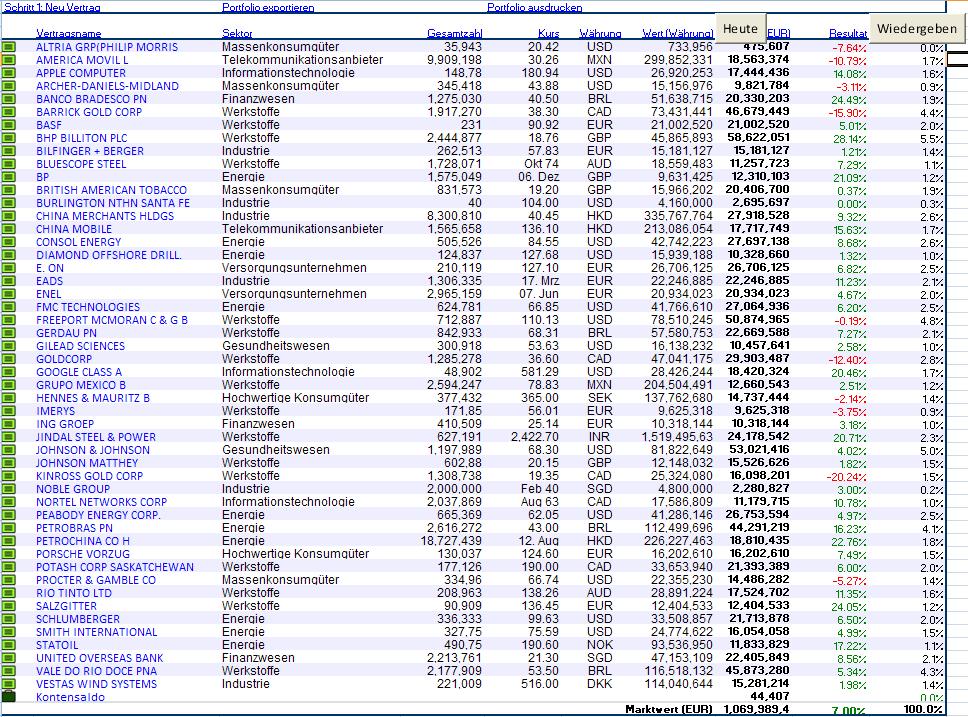Screen dimensions: 968x717
Task: Open ING GROEP contract link
Action: 65,424
